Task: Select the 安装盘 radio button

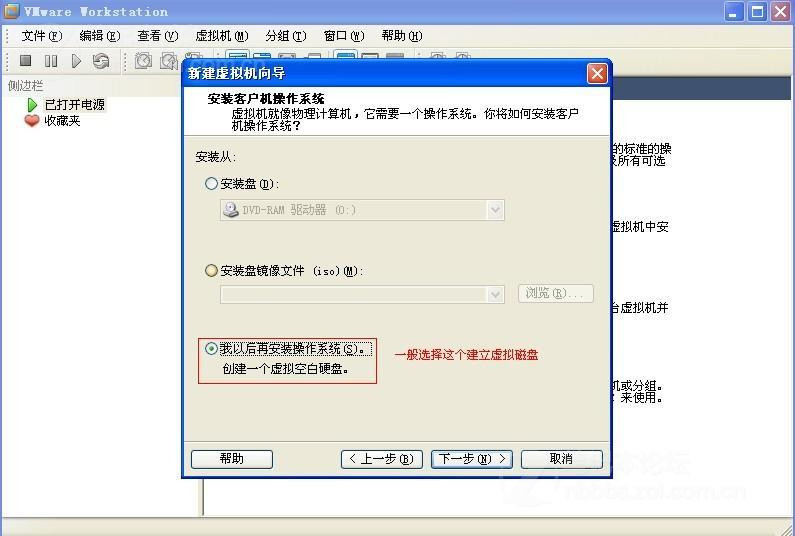Action: pos(211,184)
